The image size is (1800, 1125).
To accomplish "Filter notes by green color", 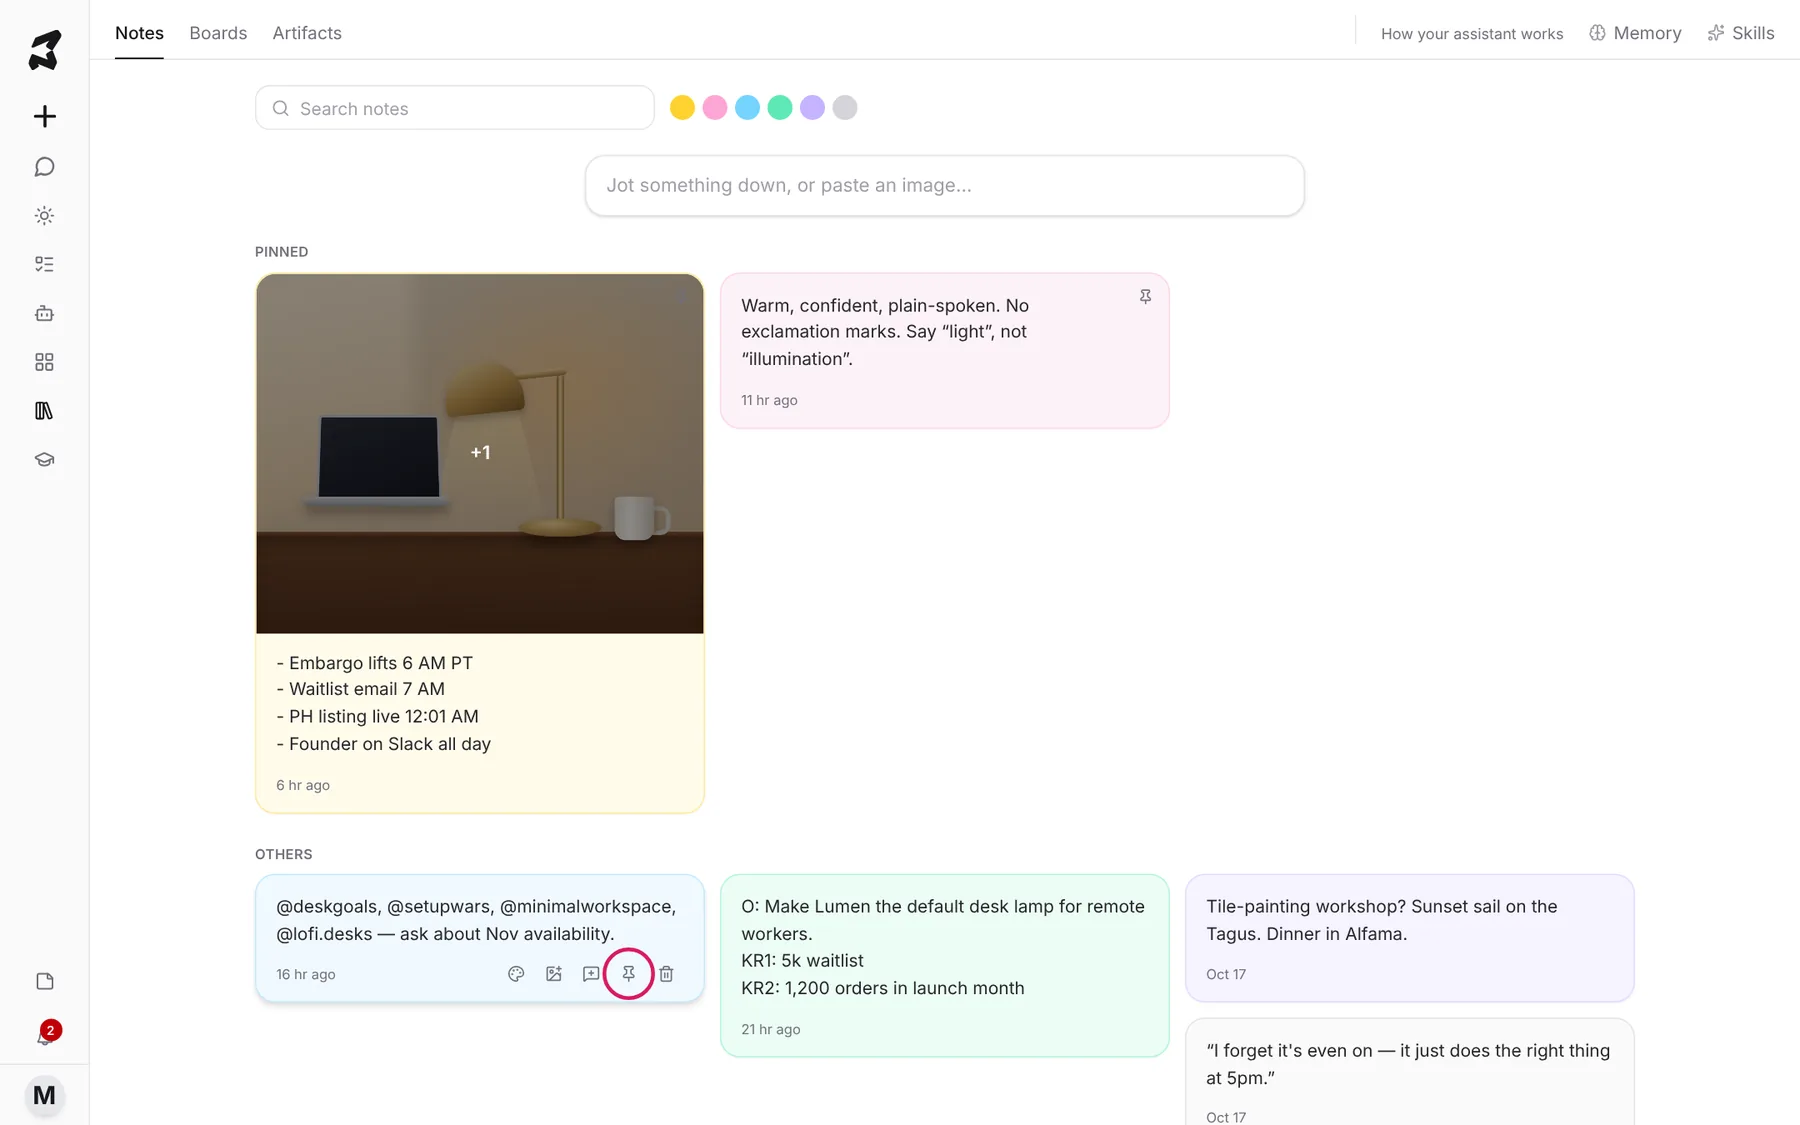I will [x=780, y=108].
